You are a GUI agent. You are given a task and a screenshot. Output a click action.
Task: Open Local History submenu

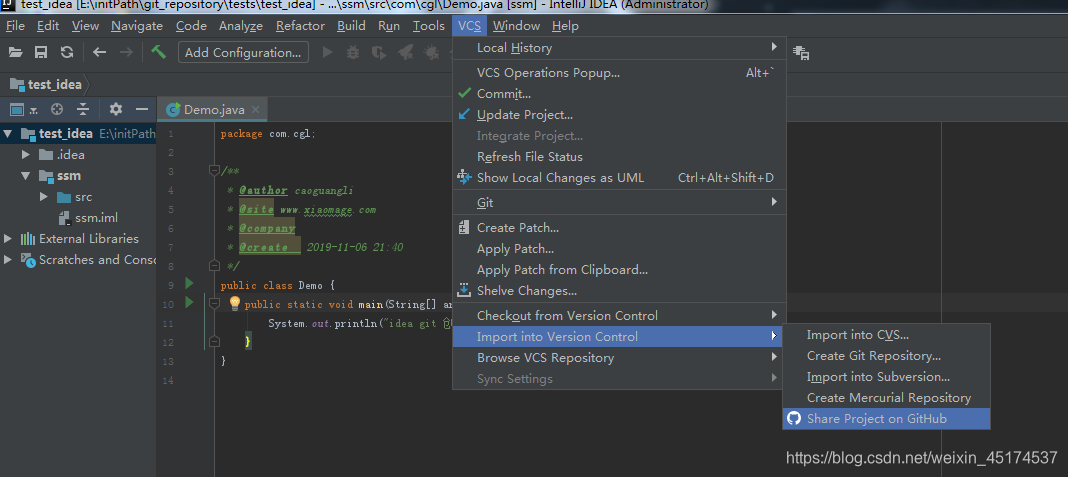click(619, 48)
